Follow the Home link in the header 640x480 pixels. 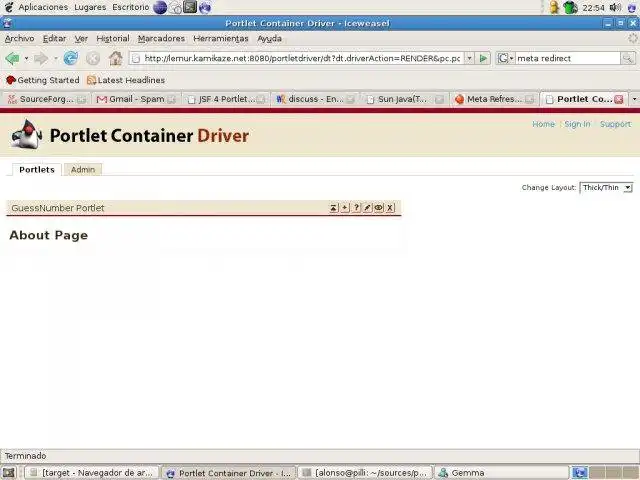[543, 124]
